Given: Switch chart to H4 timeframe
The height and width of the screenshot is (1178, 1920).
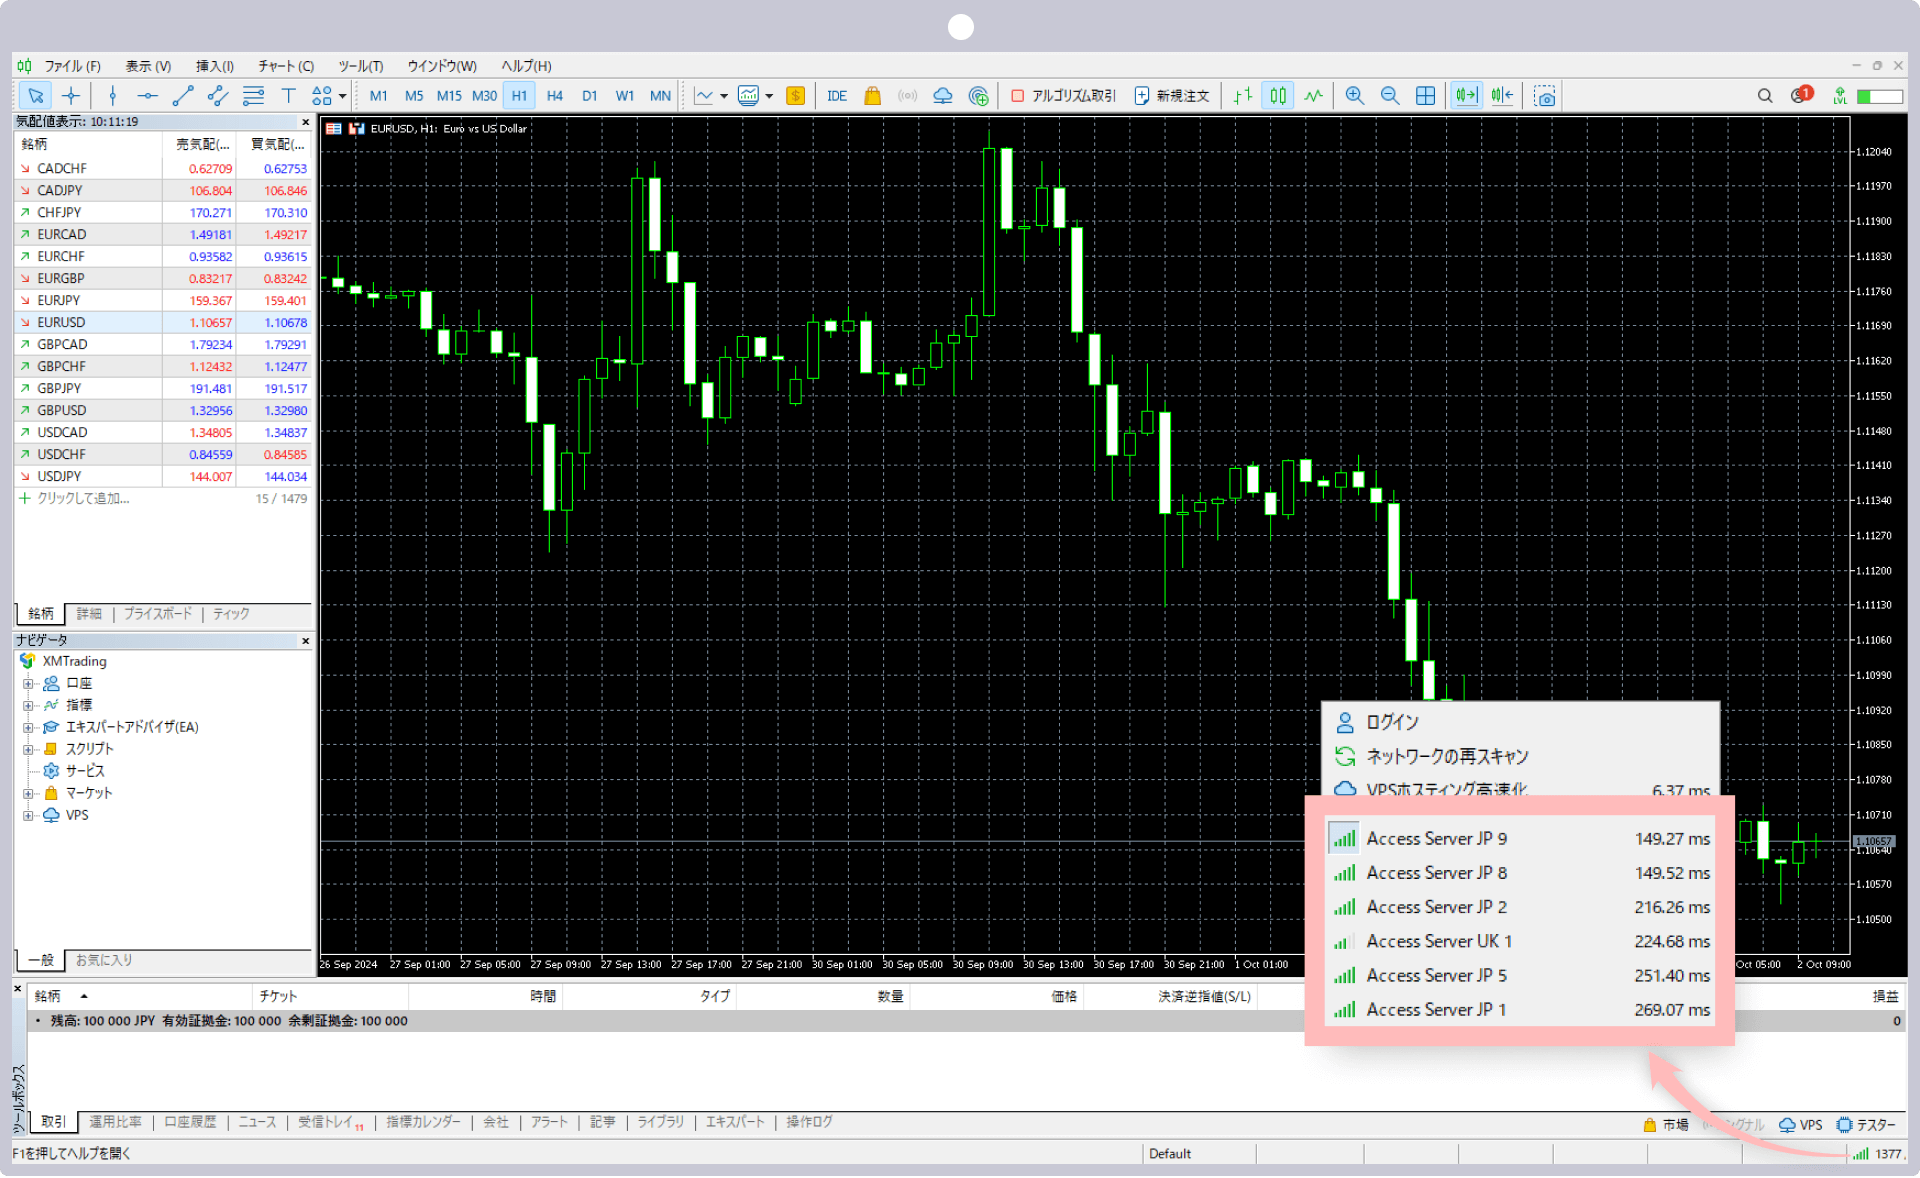Looking at the screenshot, I should [x=555, y=96].
